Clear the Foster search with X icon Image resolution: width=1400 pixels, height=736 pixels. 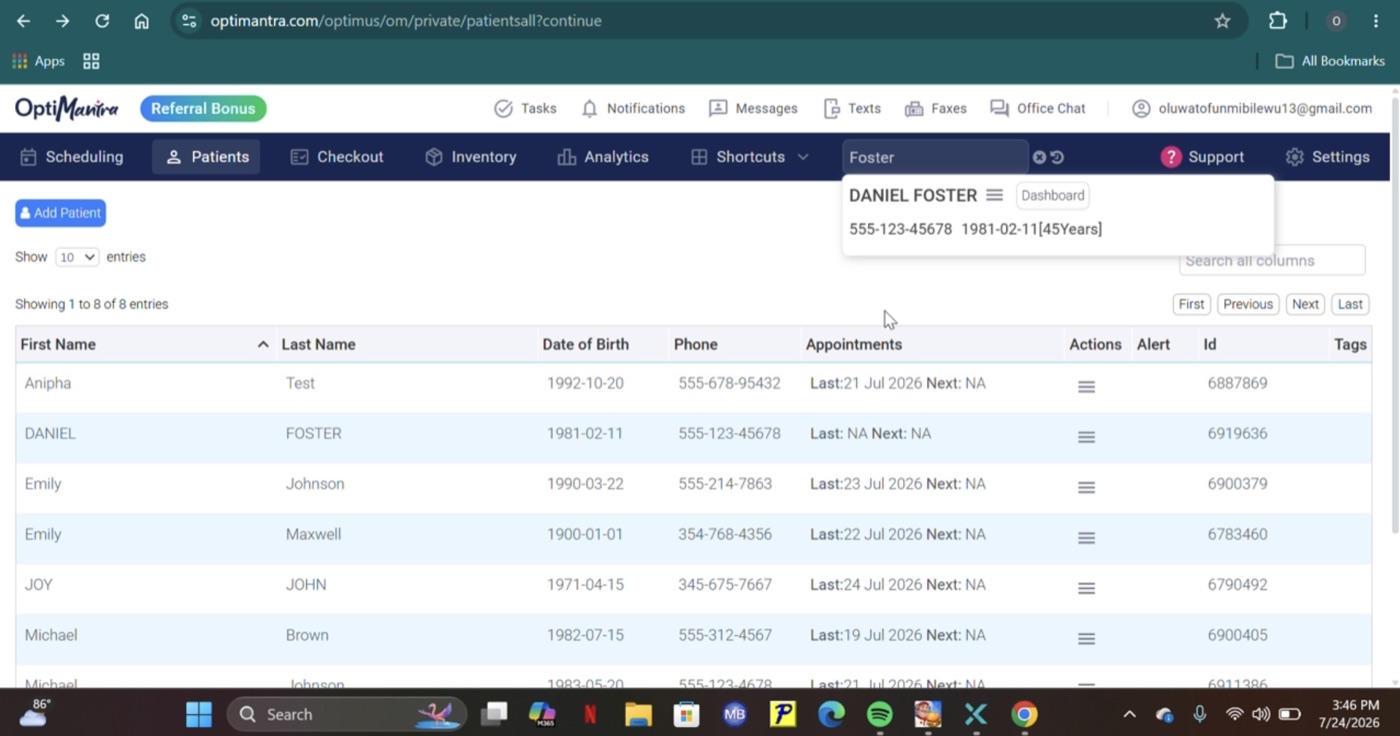click(x=1039, y=157)
